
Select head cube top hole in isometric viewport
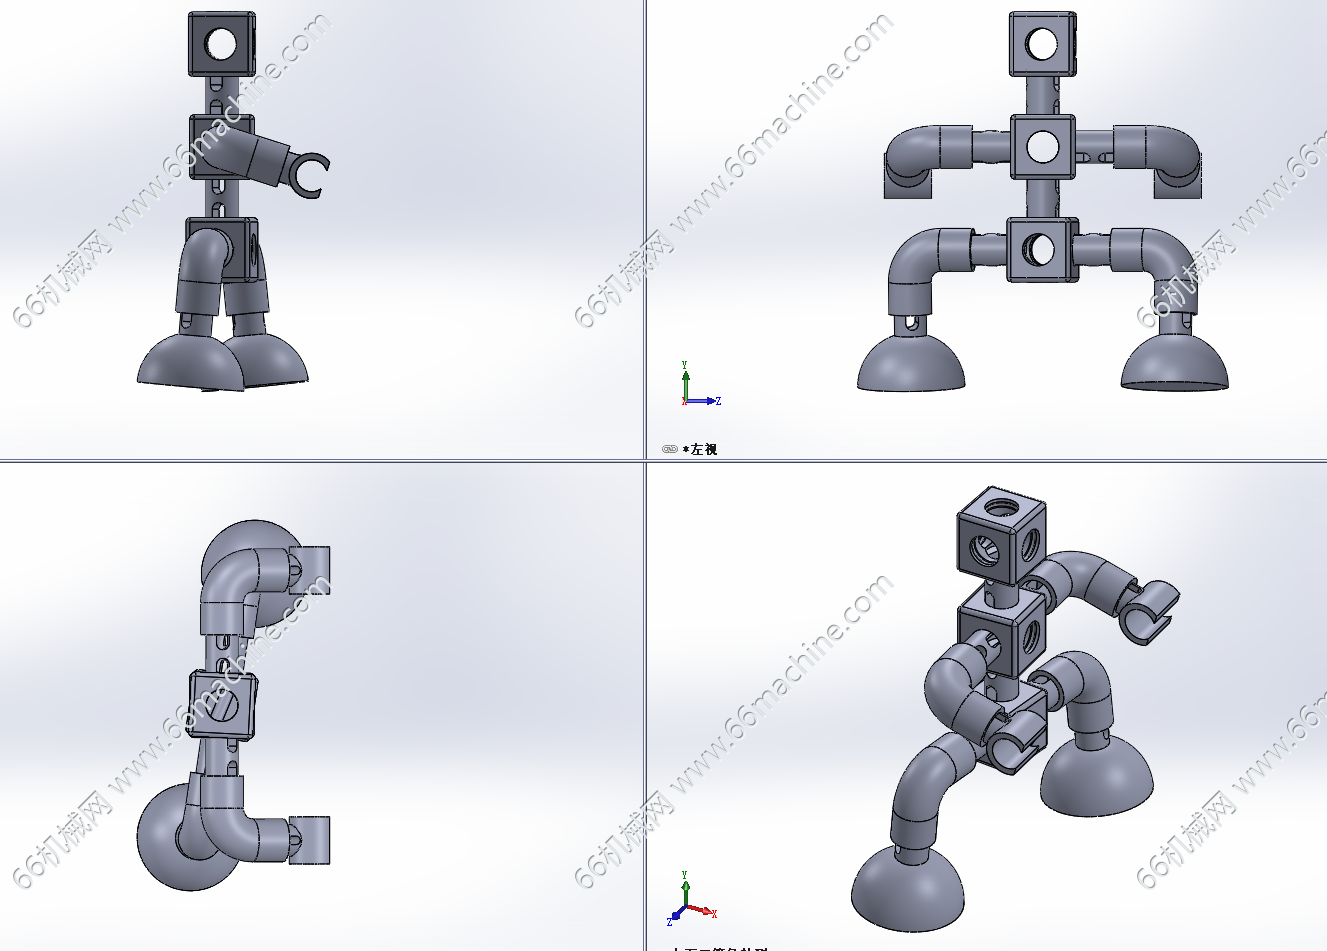[x=1000, y=504]
